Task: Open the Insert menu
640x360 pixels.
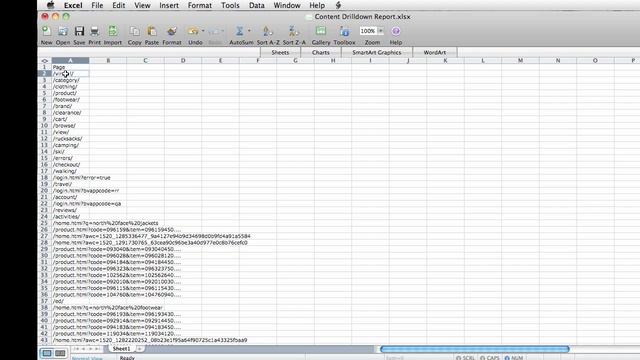Action: pos(169,5)
